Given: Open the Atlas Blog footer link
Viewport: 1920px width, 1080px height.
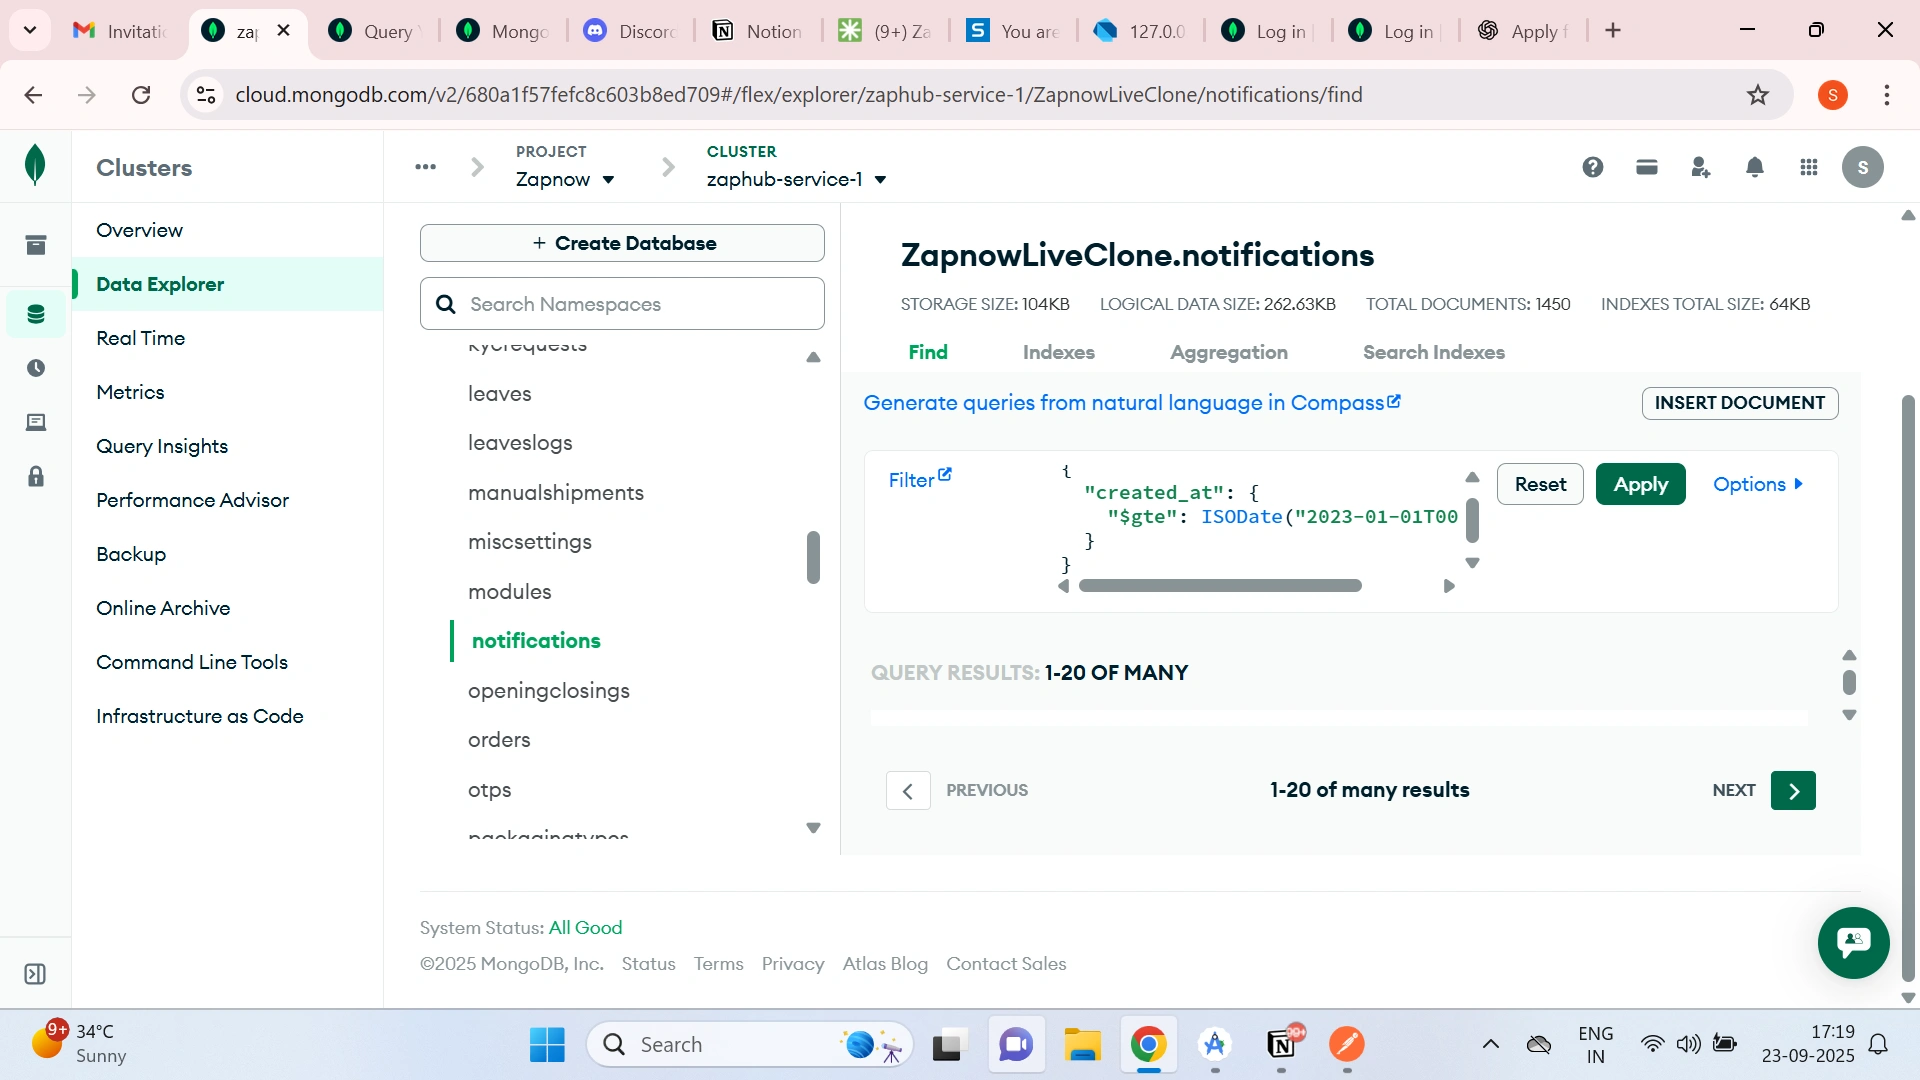Looking at the screenshot, I should coord(885,964).
